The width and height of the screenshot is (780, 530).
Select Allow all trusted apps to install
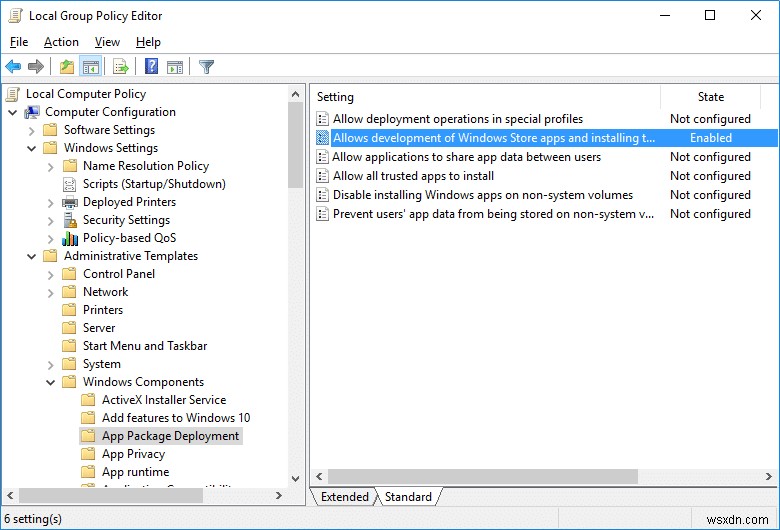pyautogui.click(x=413, y=176)
